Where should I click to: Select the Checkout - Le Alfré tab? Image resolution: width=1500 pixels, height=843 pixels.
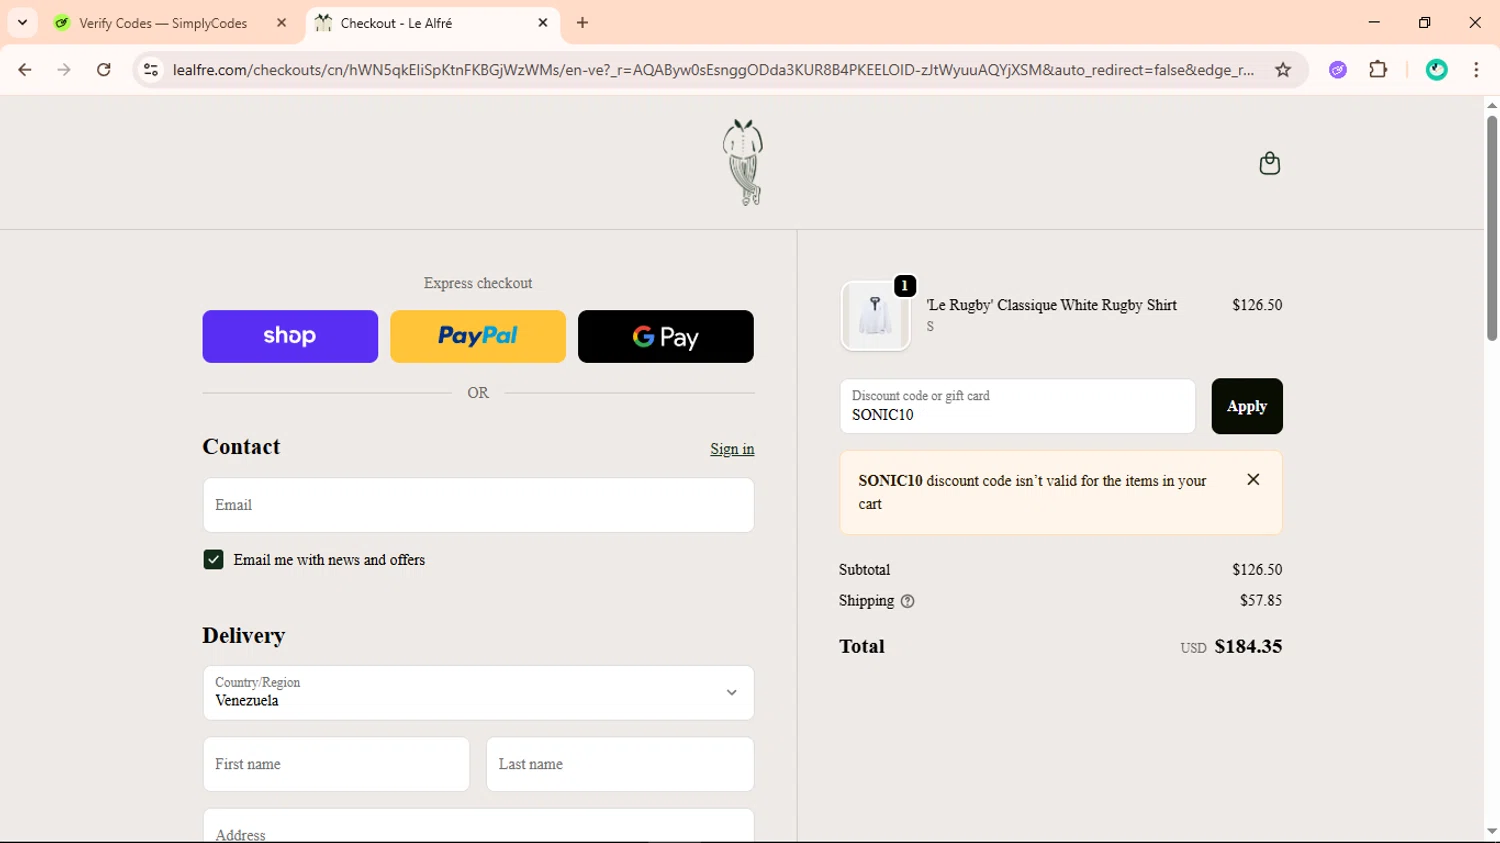click(432, 23)
